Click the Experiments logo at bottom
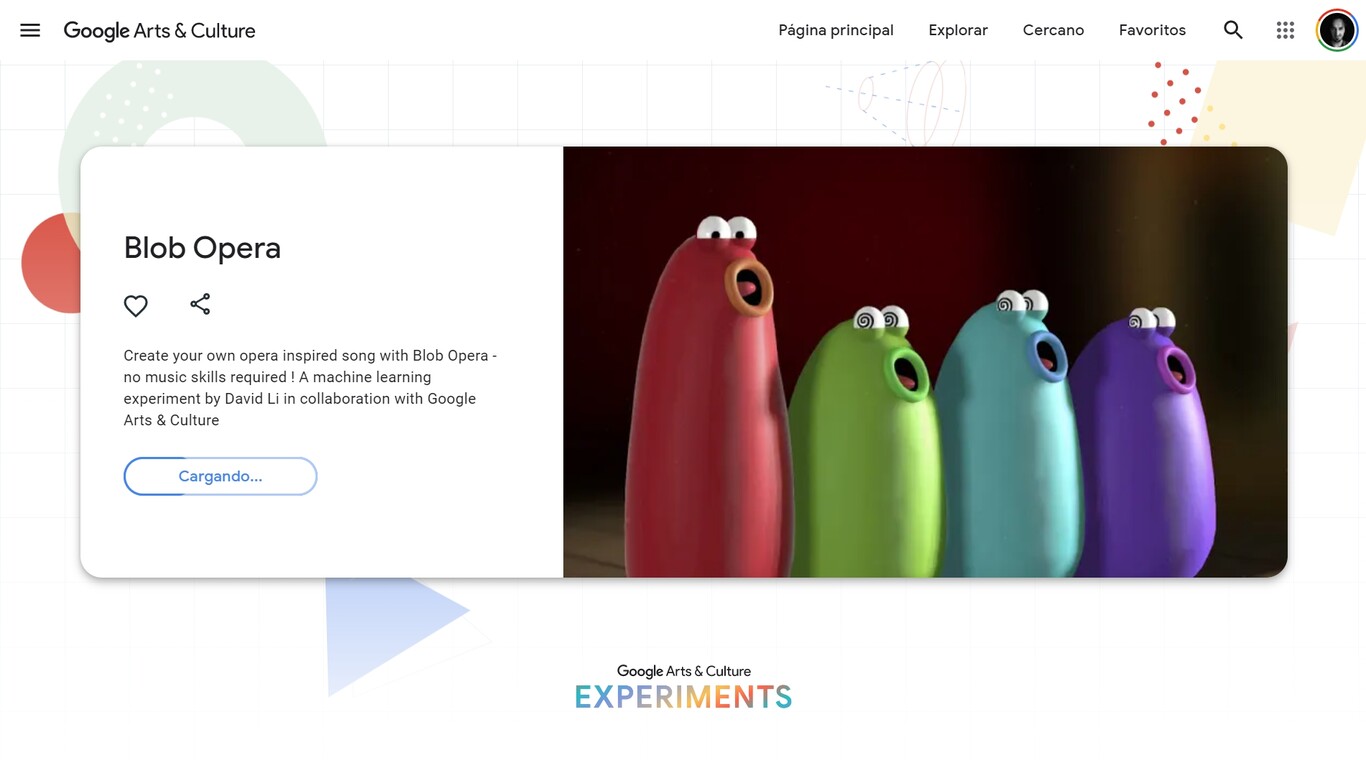Image resolution: width=1366 pixels, height=768 pixels. (684, 687)
